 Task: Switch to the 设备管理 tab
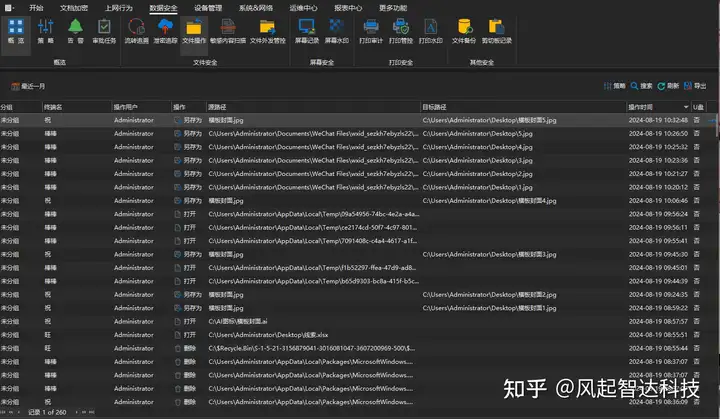coord(208,8)
